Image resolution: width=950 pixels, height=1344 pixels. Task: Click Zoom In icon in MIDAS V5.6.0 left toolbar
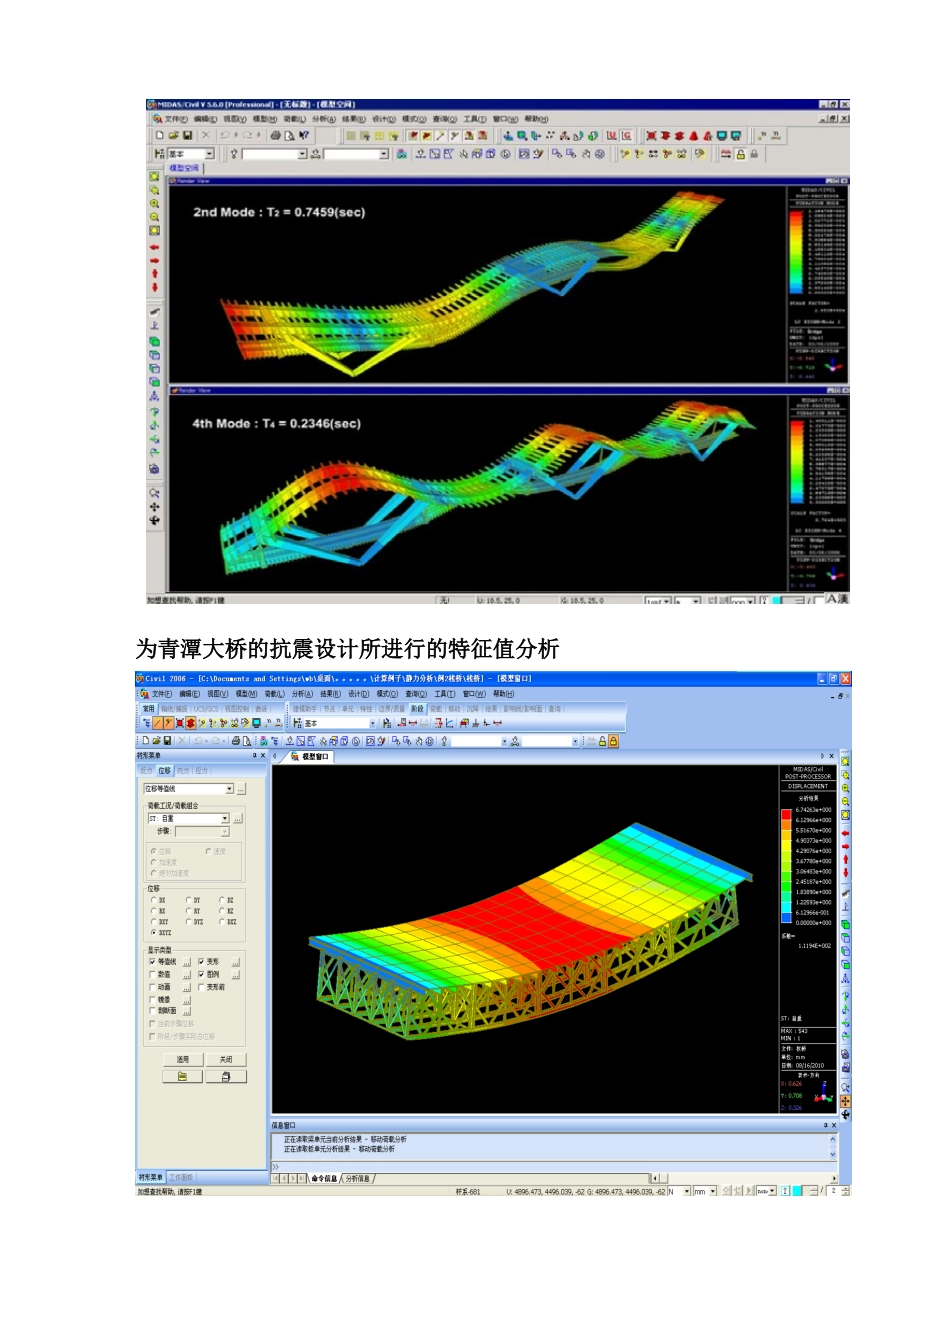click(x=154, y=203)
